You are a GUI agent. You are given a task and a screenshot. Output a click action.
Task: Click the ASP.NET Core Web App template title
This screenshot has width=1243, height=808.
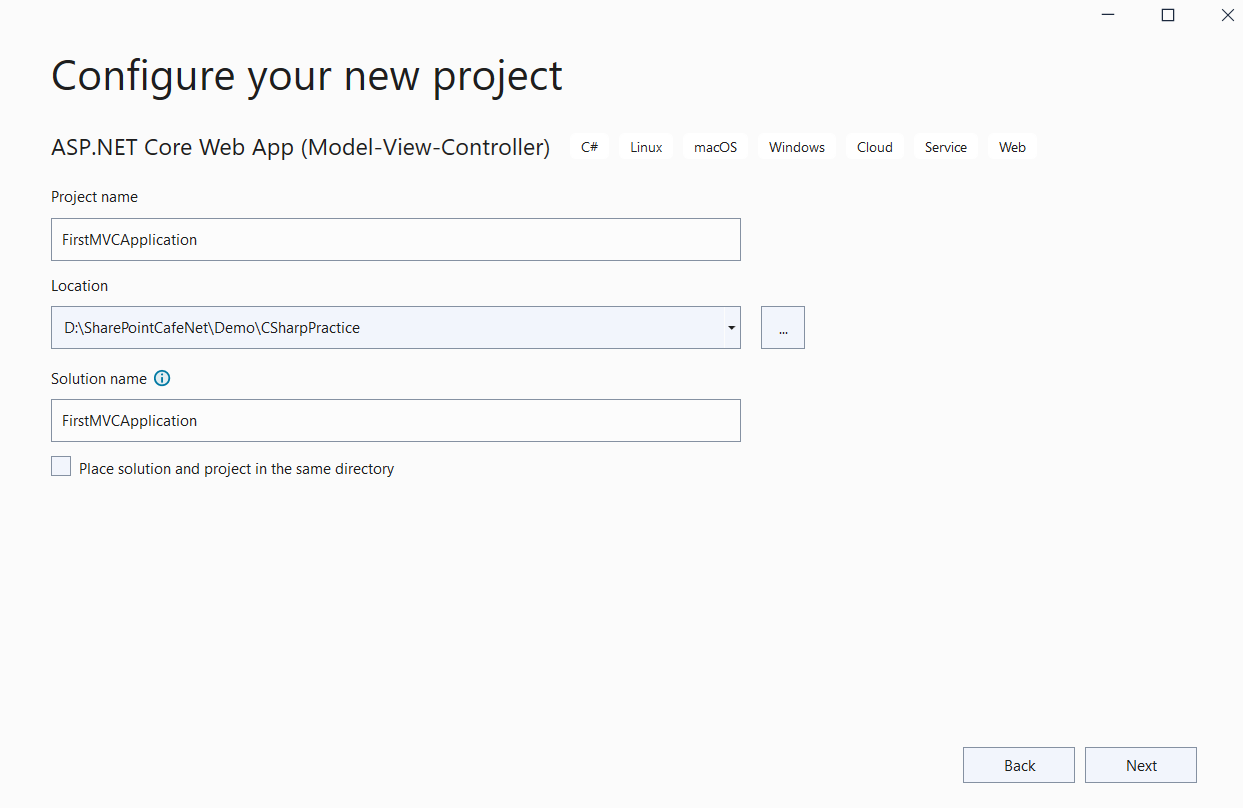[301, 148]
